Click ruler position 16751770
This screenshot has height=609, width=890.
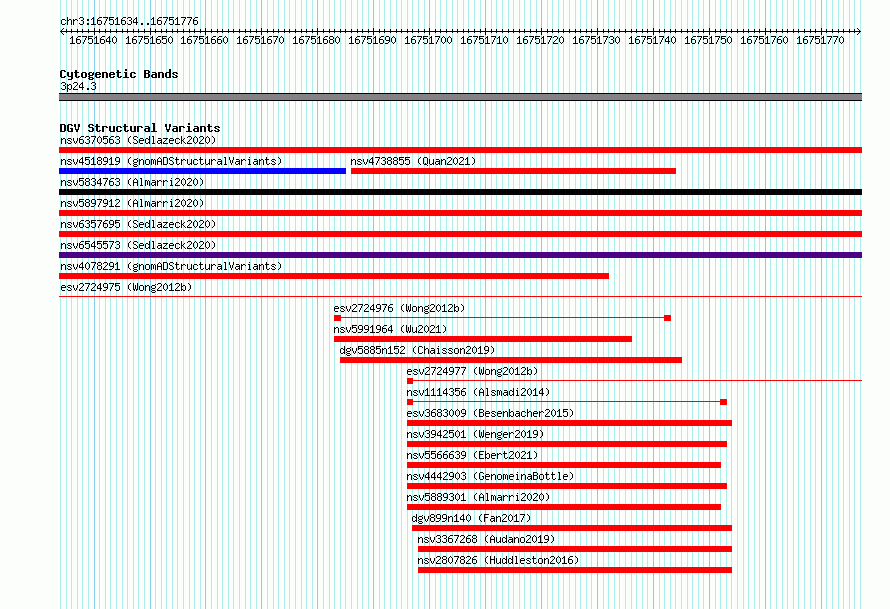click(820, 40)
